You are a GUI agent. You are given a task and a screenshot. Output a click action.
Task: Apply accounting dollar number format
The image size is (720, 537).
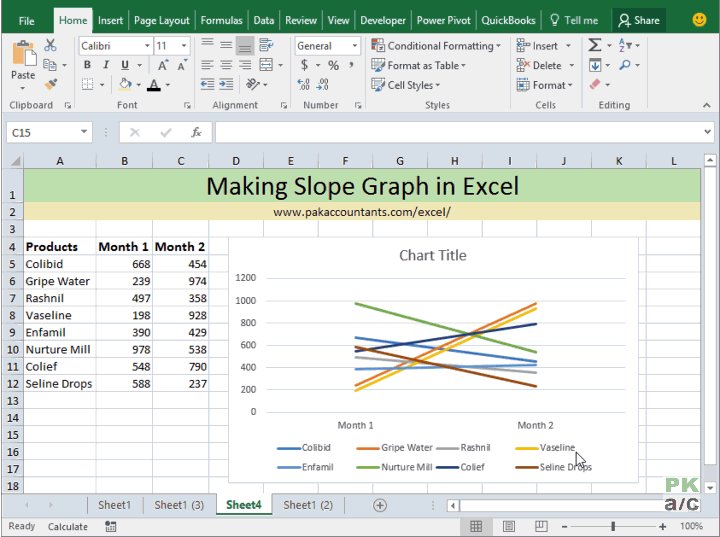(304, 65)
